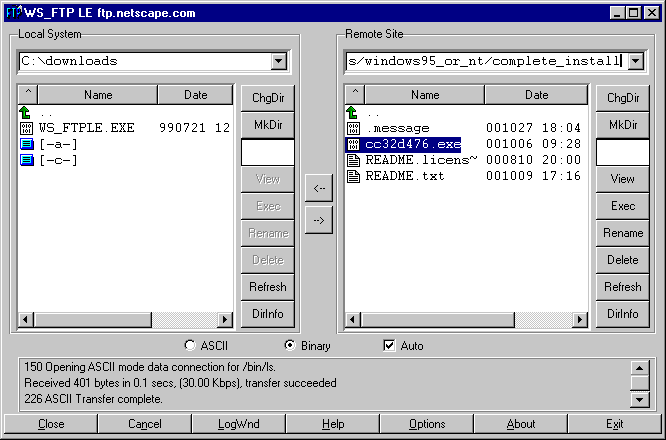The image size is (666, 440).
Task: Sort remote files by Date column header
Action: (x=536, y=95)
